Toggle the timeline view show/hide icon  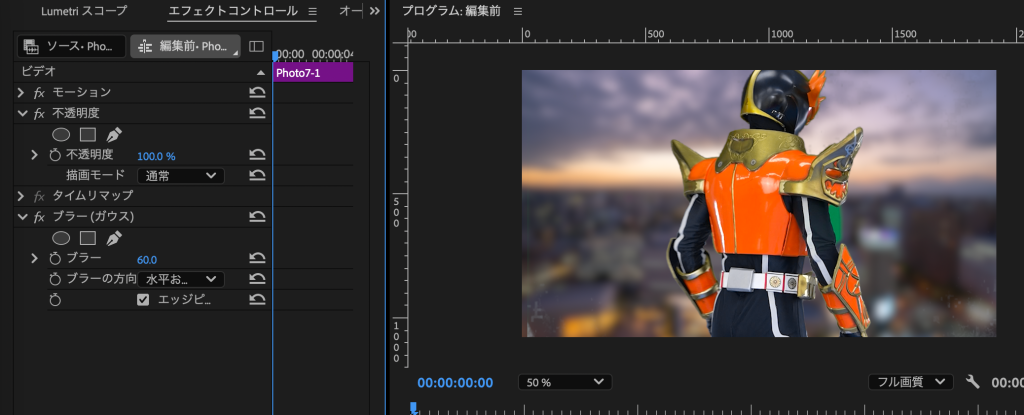(x=256, y=47)
